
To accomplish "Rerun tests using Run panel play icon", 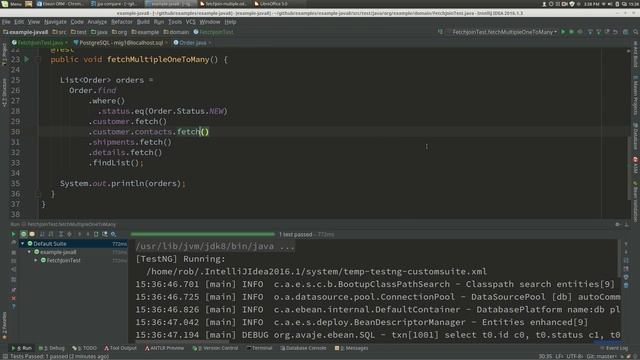I will tap(13, 234).
